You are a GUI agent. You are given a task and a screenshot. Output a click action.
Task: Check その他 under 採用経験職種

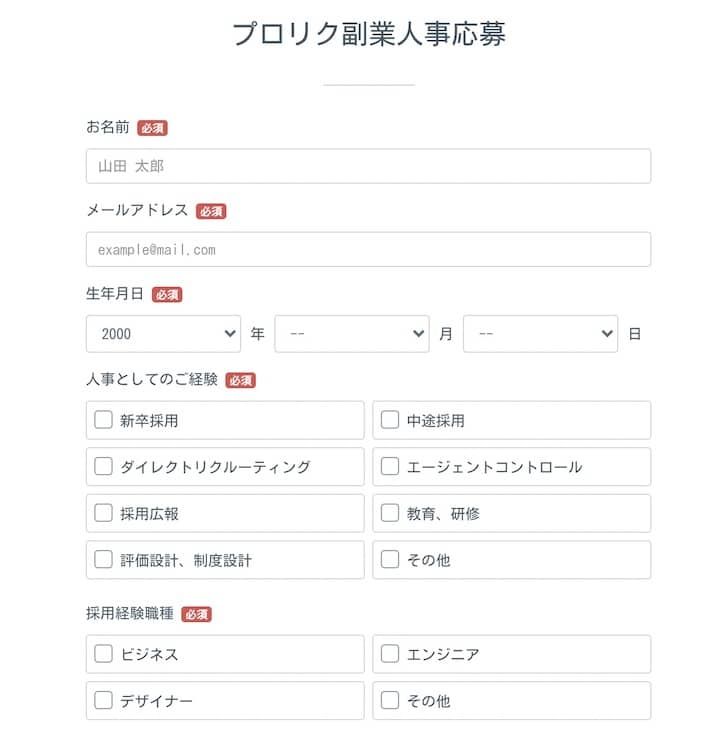point(390,701)
